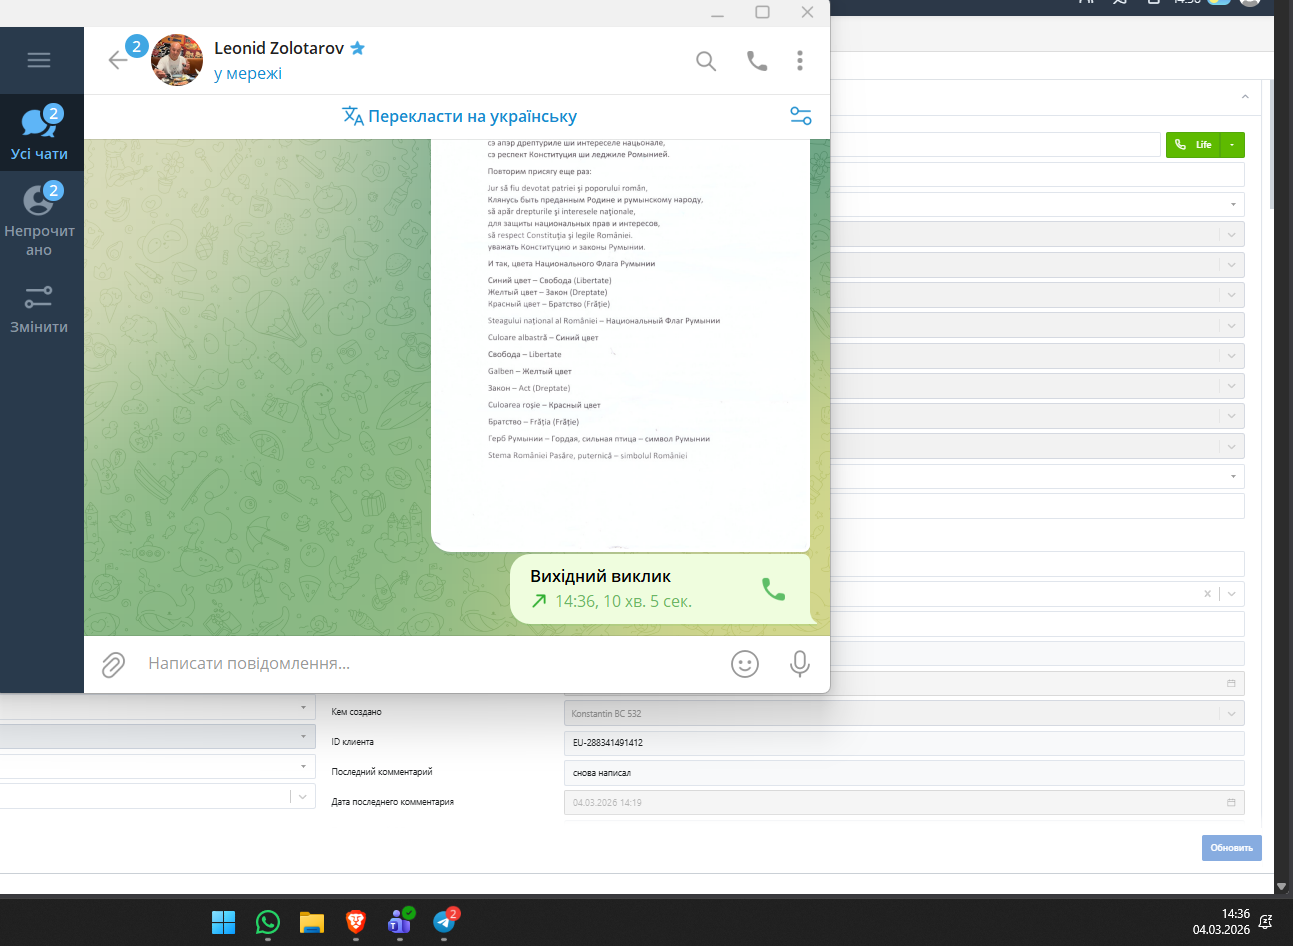Click the scrollbar down arrow in CRM page
The image size is (1293, 946).
[x=1281, y=886]
